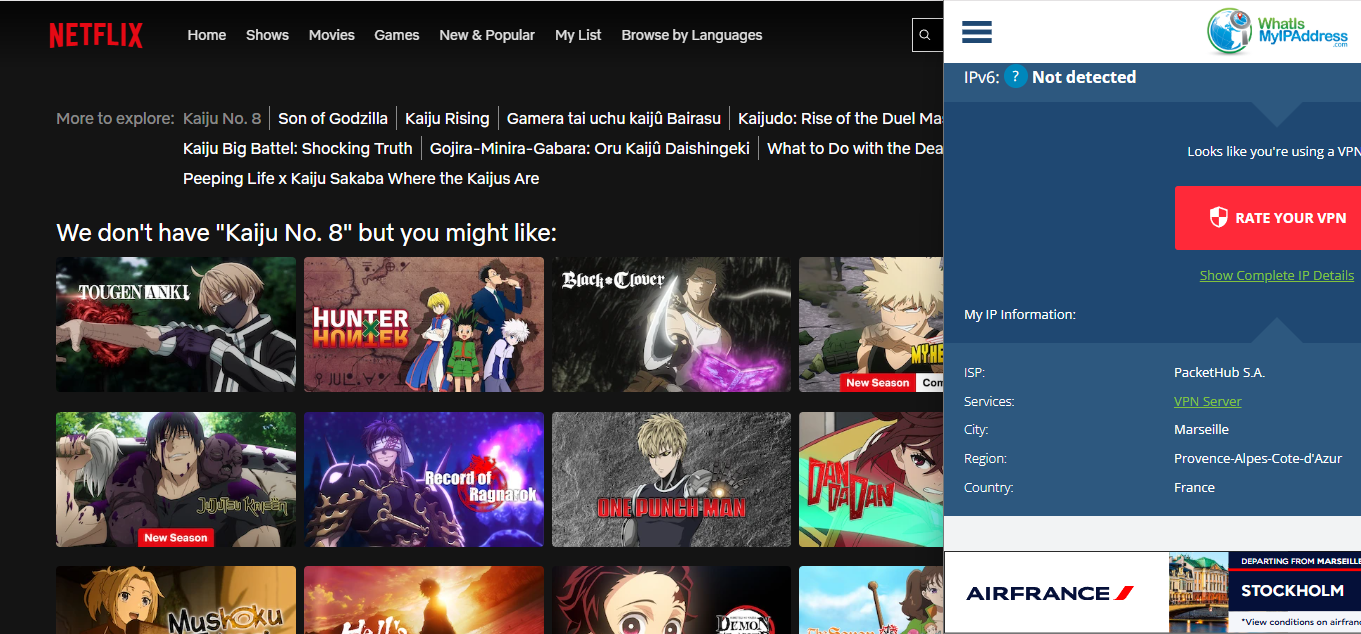Open My List

coord(578,35)
